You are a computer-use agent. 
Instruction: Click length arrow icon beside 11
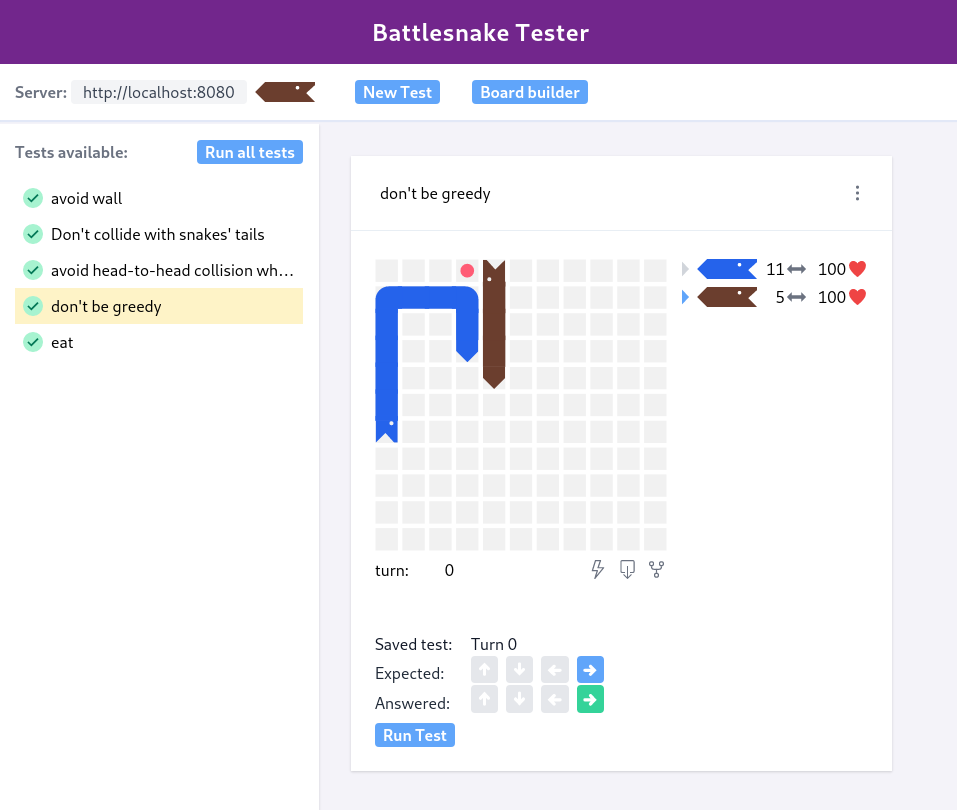[x=796, y=269]
